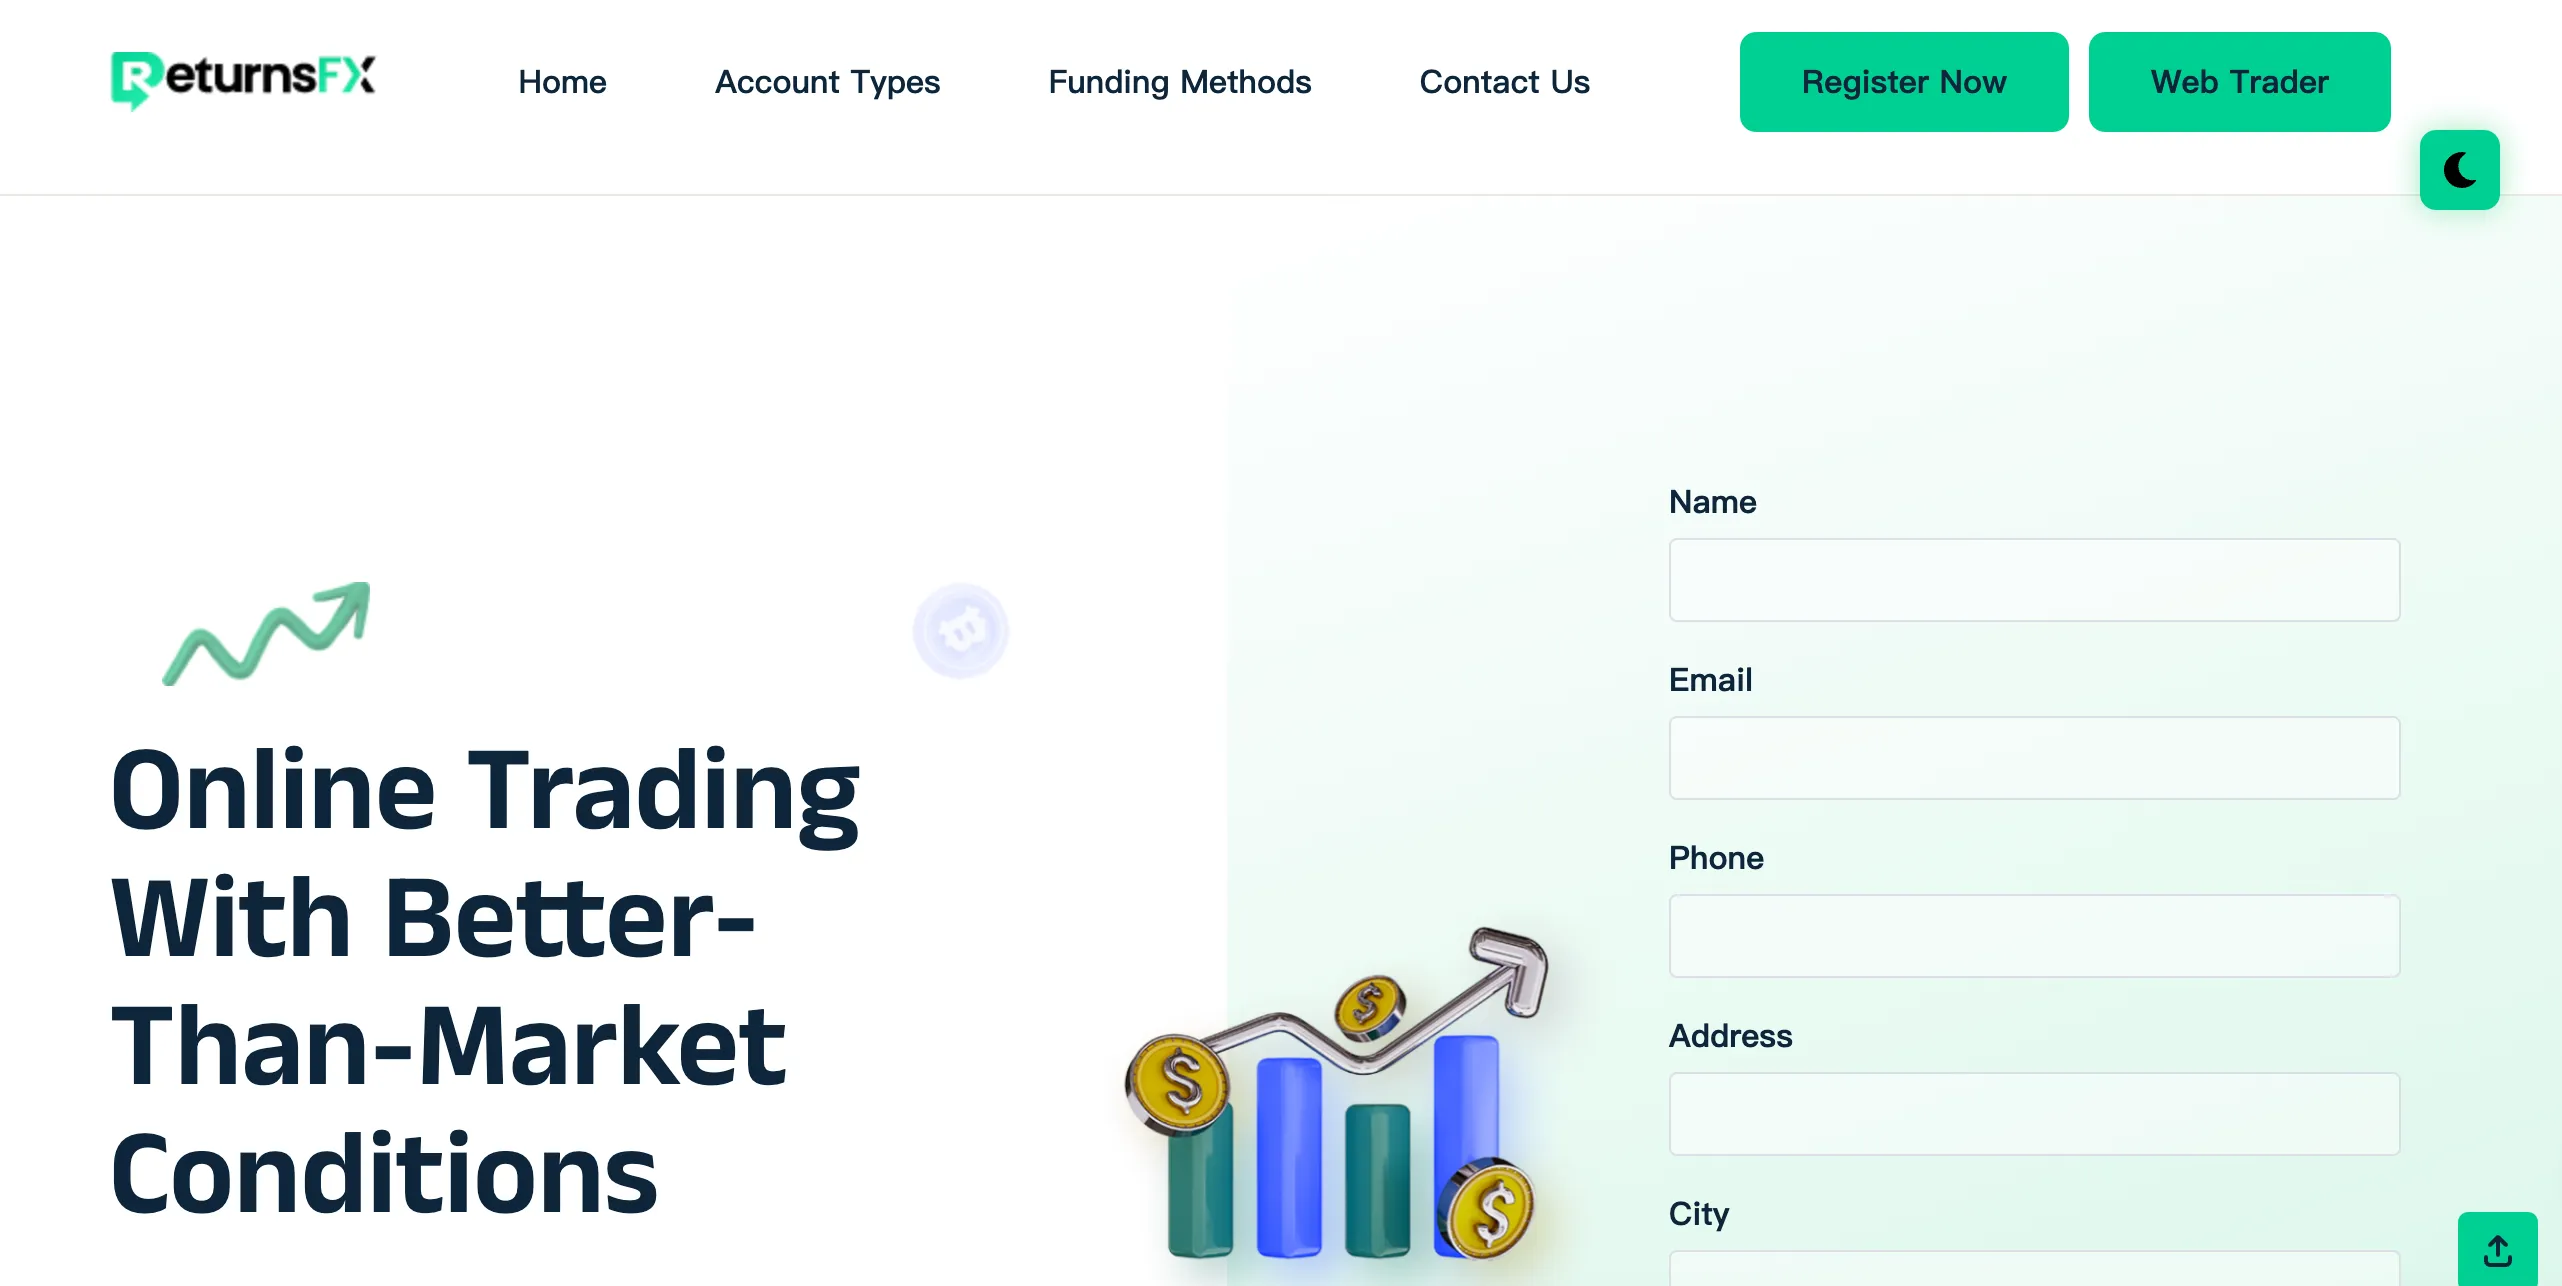Screen dimensions: 2562x1286
Task: Go to Funding Methods page
Action: click(1180, 82)
